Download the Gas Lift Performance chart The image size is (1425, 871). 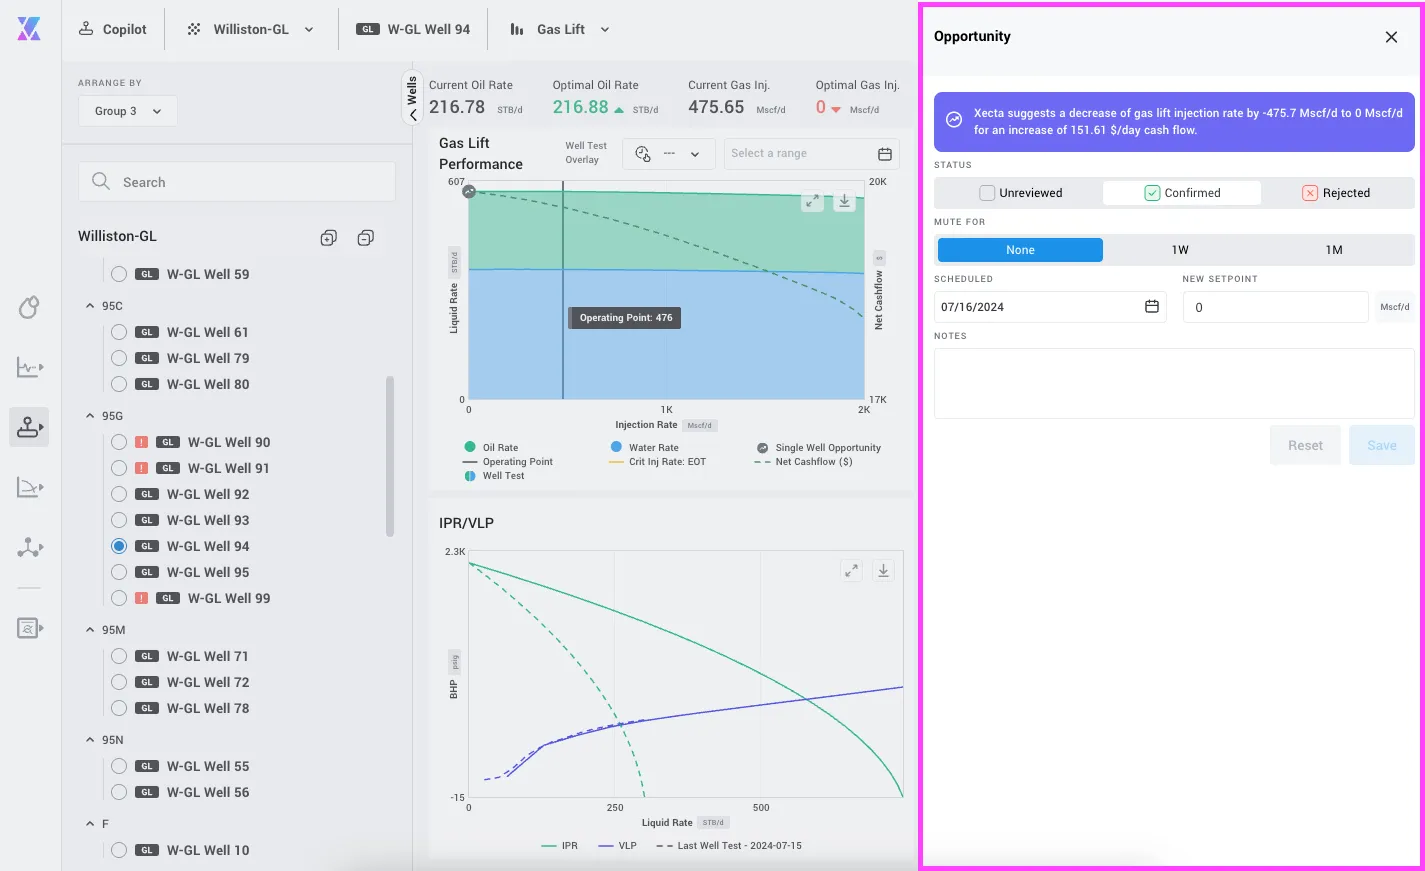(x=845, y=201)
